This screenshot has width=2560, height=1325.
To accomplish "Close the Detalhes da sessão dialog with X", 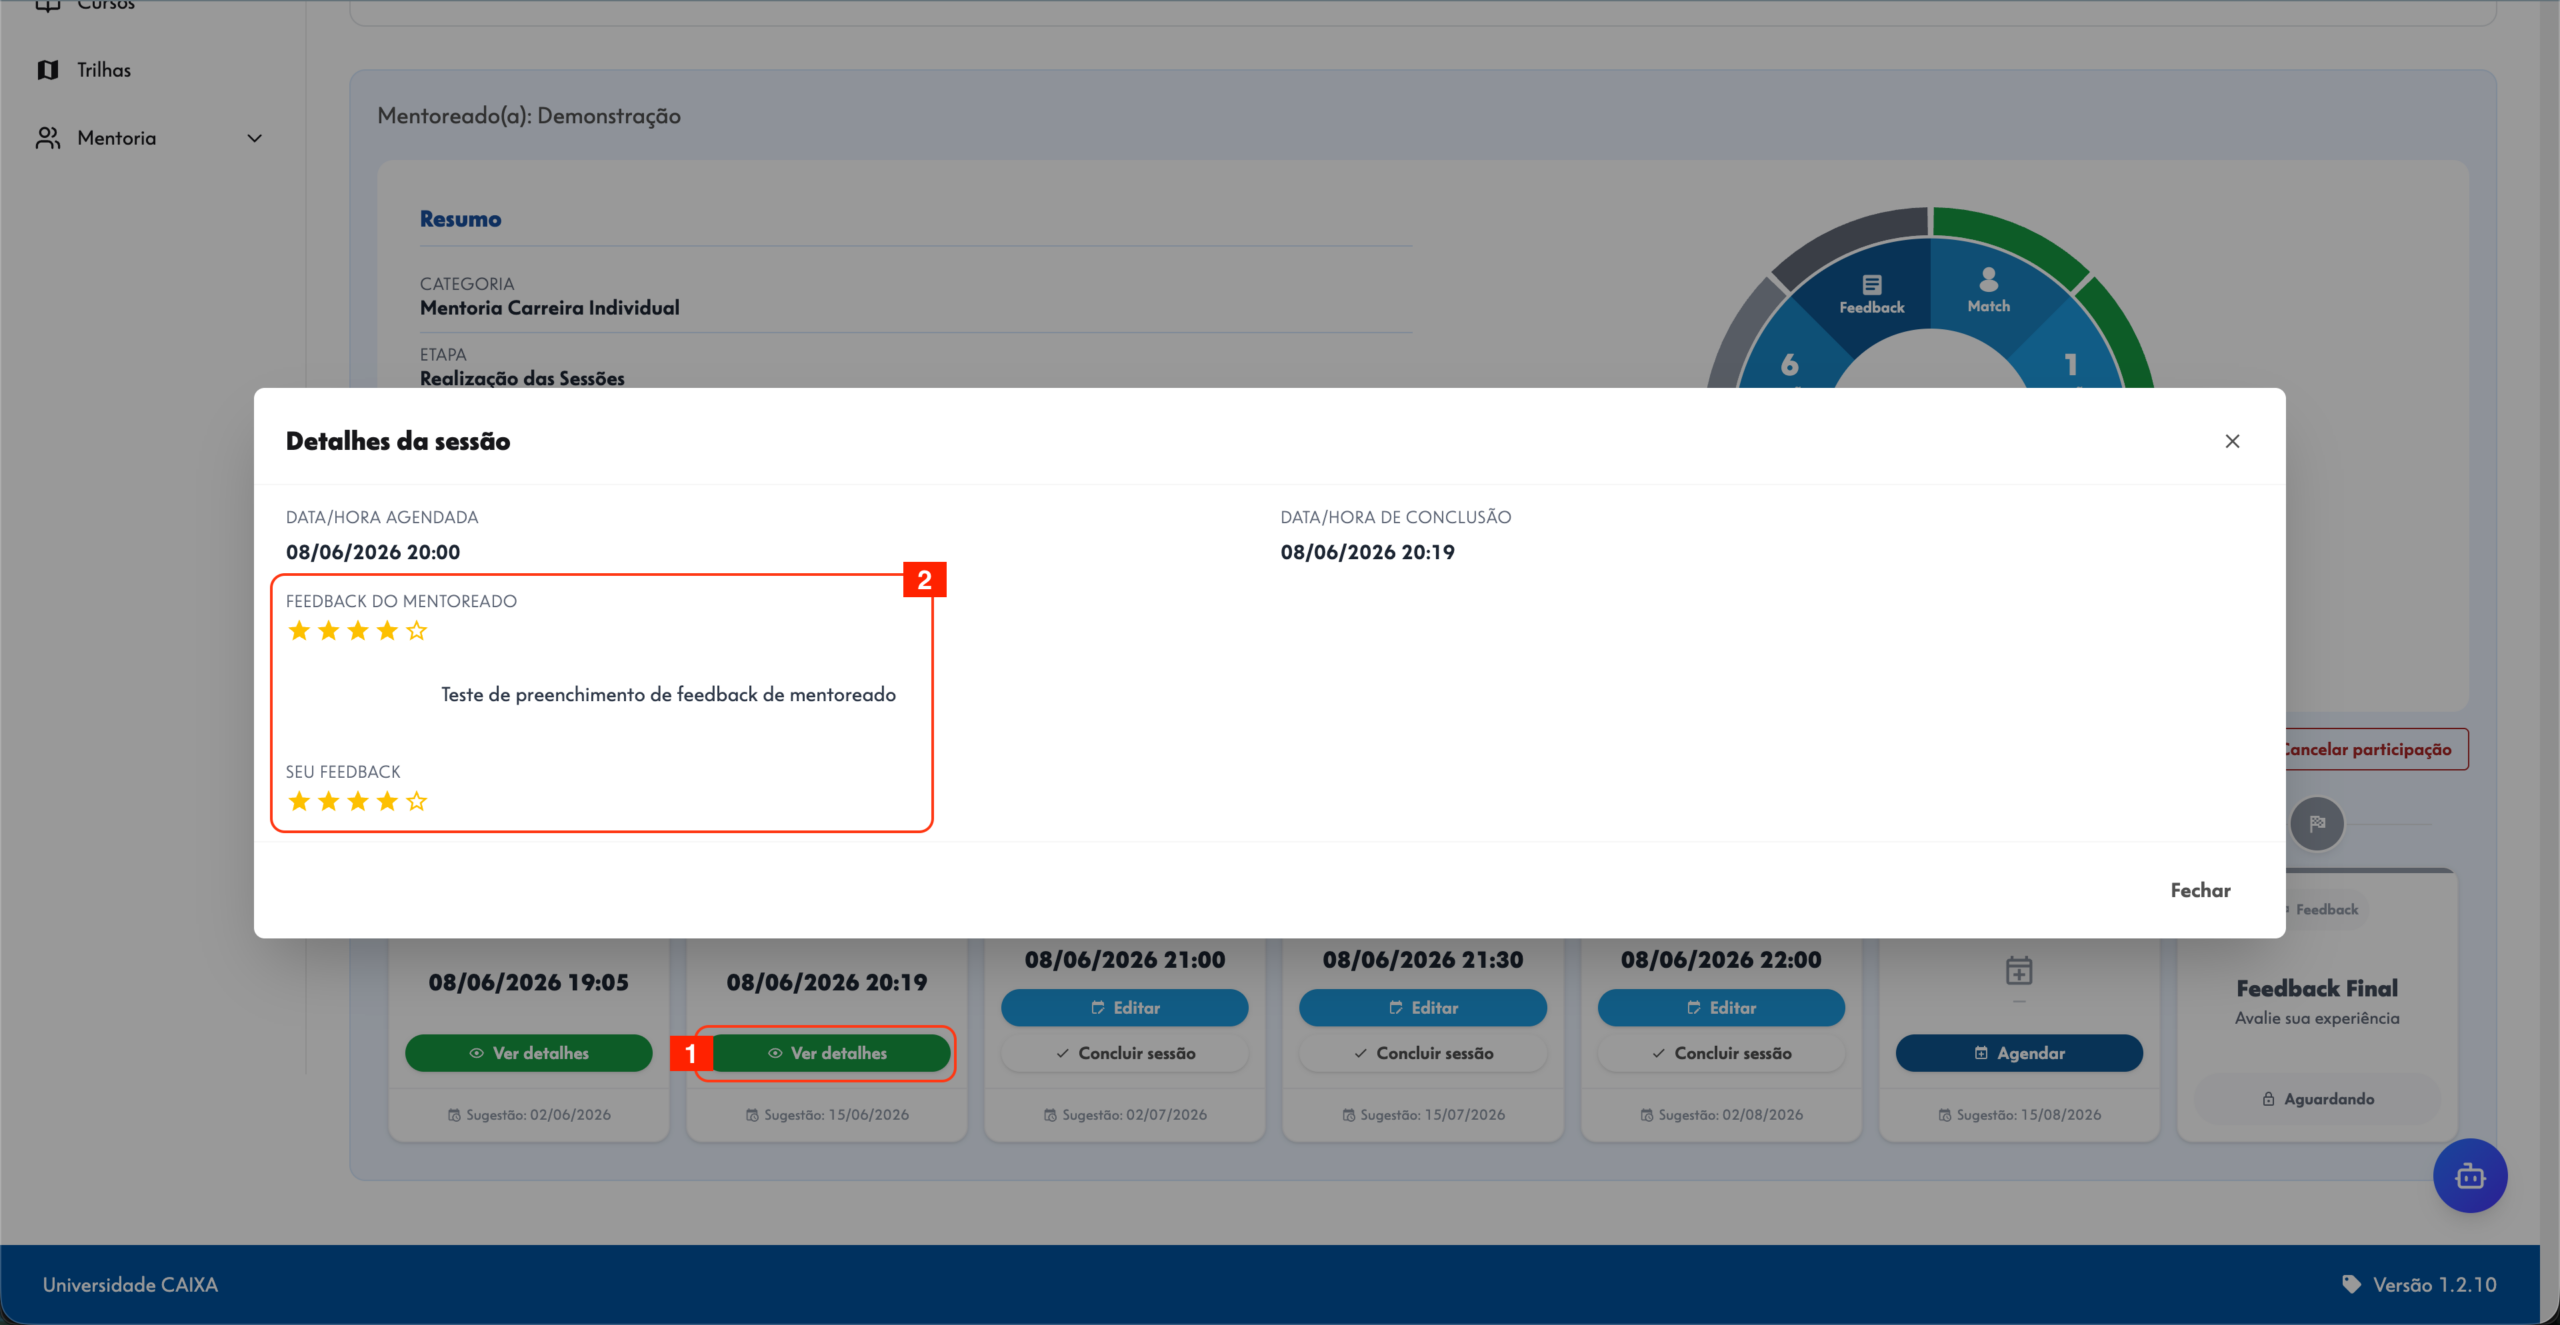I will [x=2232, y=441].
